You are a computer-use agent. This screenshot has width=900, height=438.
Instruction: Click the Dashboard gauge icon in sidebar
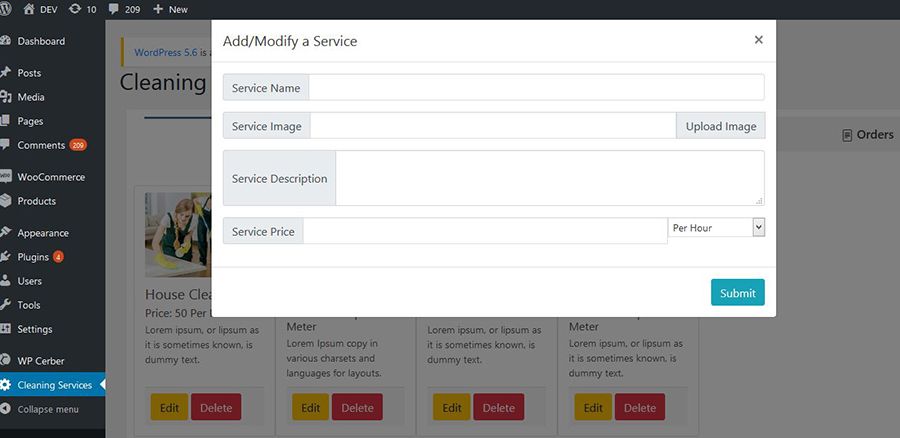click(6, 41)
